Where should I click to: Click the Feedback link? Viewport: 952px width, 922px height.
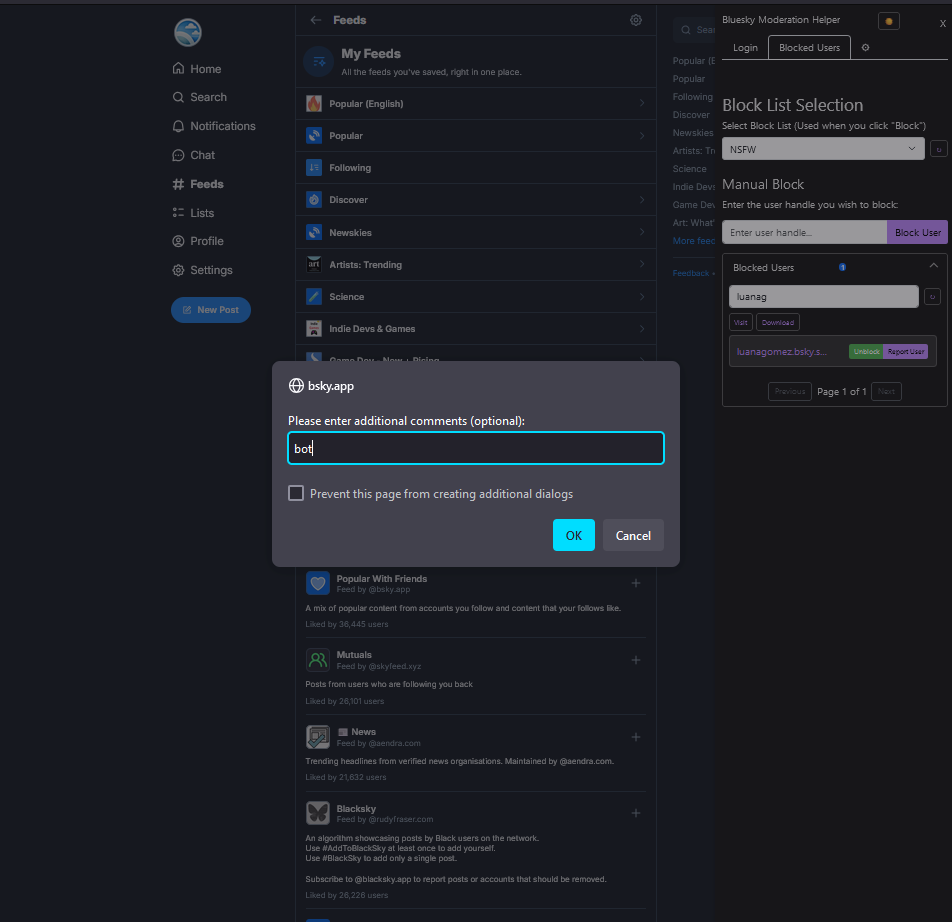pos(690,273)
